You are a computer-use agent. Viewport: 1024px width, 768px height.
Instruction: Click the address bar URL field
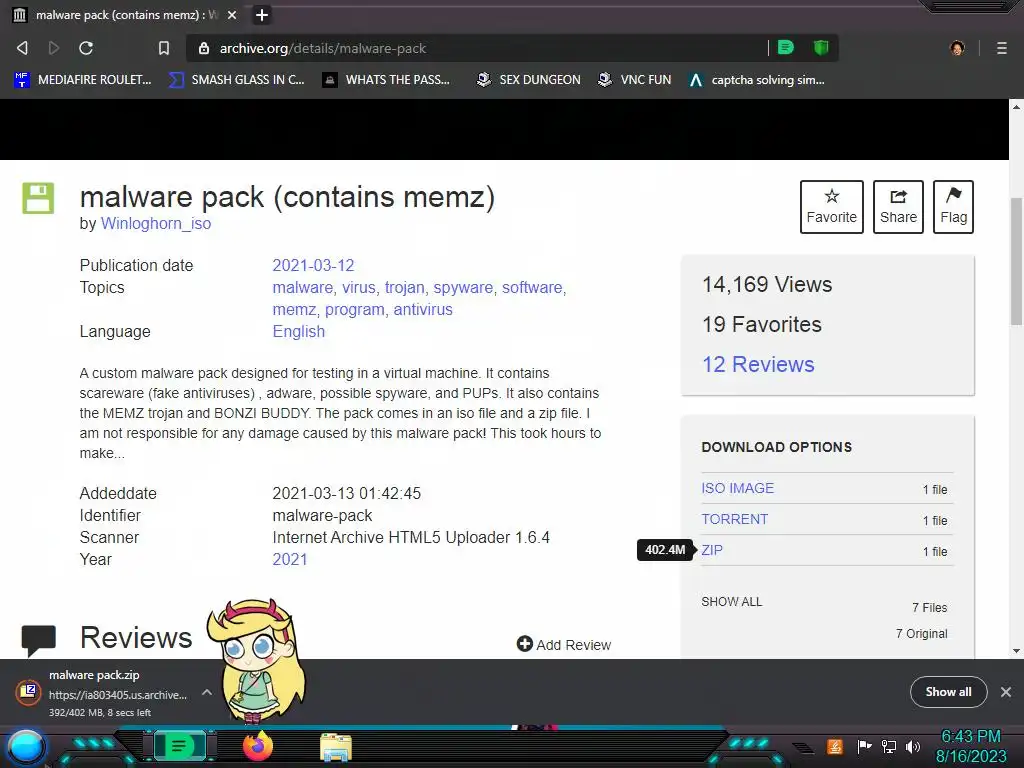[477, 48]
